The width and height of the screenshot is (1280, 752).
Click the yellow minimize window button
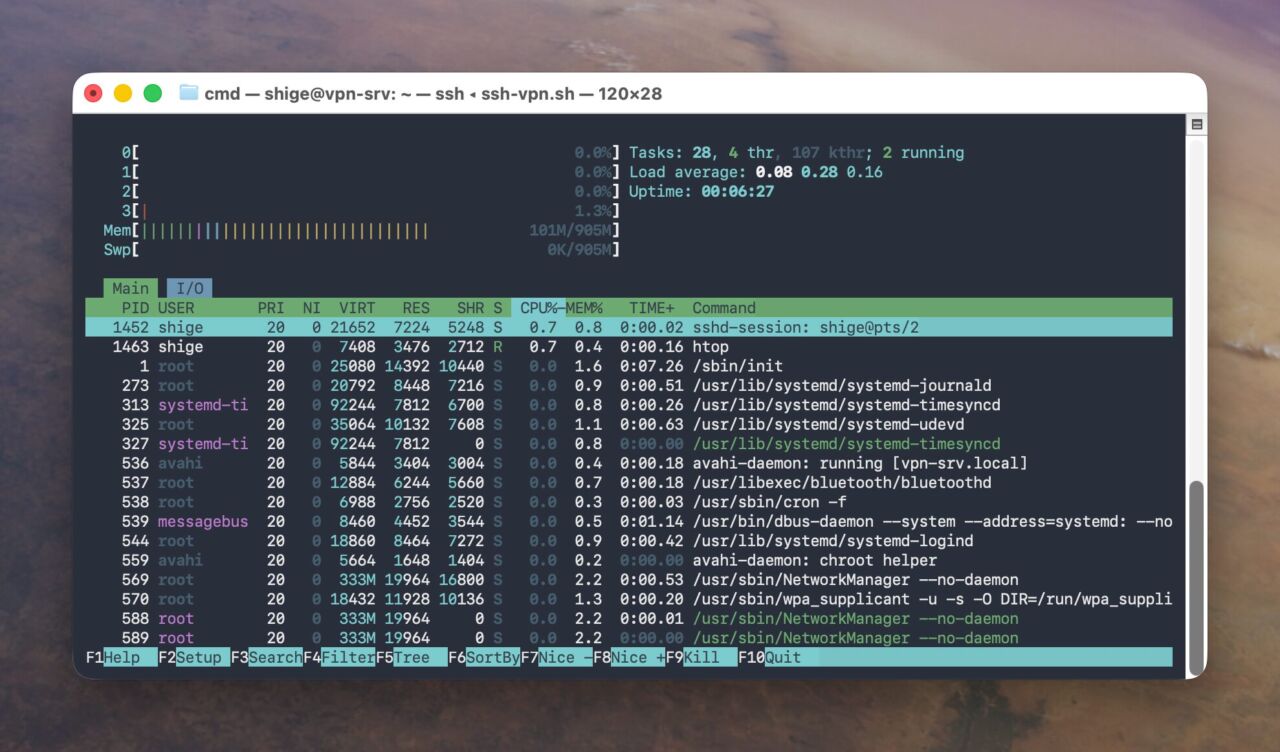coord(123,93)
